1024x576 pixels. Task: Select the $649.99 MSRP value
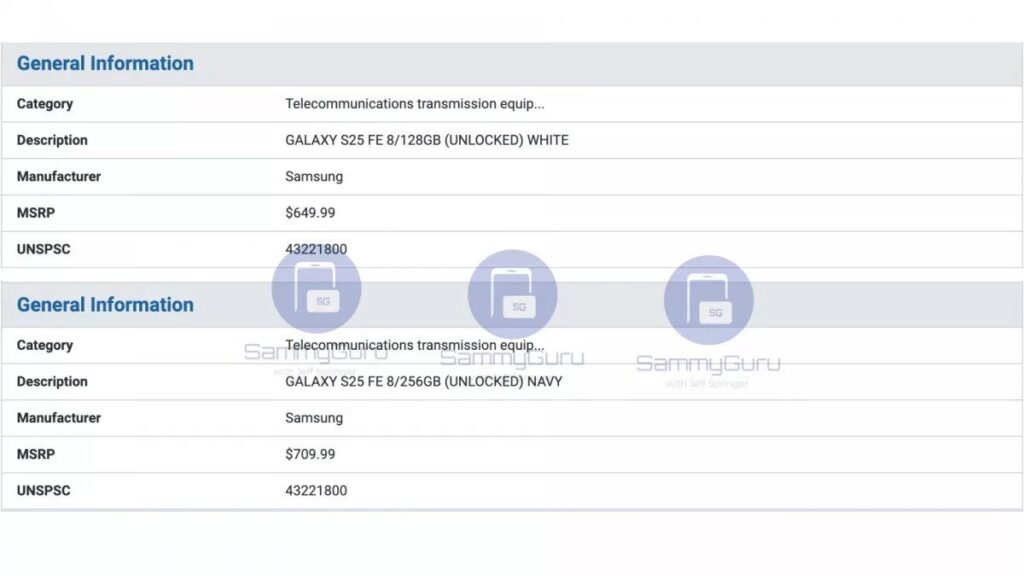click(x=310, y=213)
